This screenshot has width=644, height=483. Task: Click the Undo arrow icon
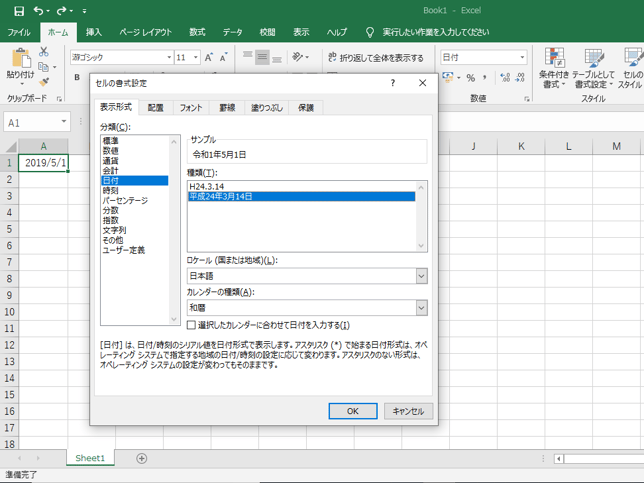click(x=38, y=11)
